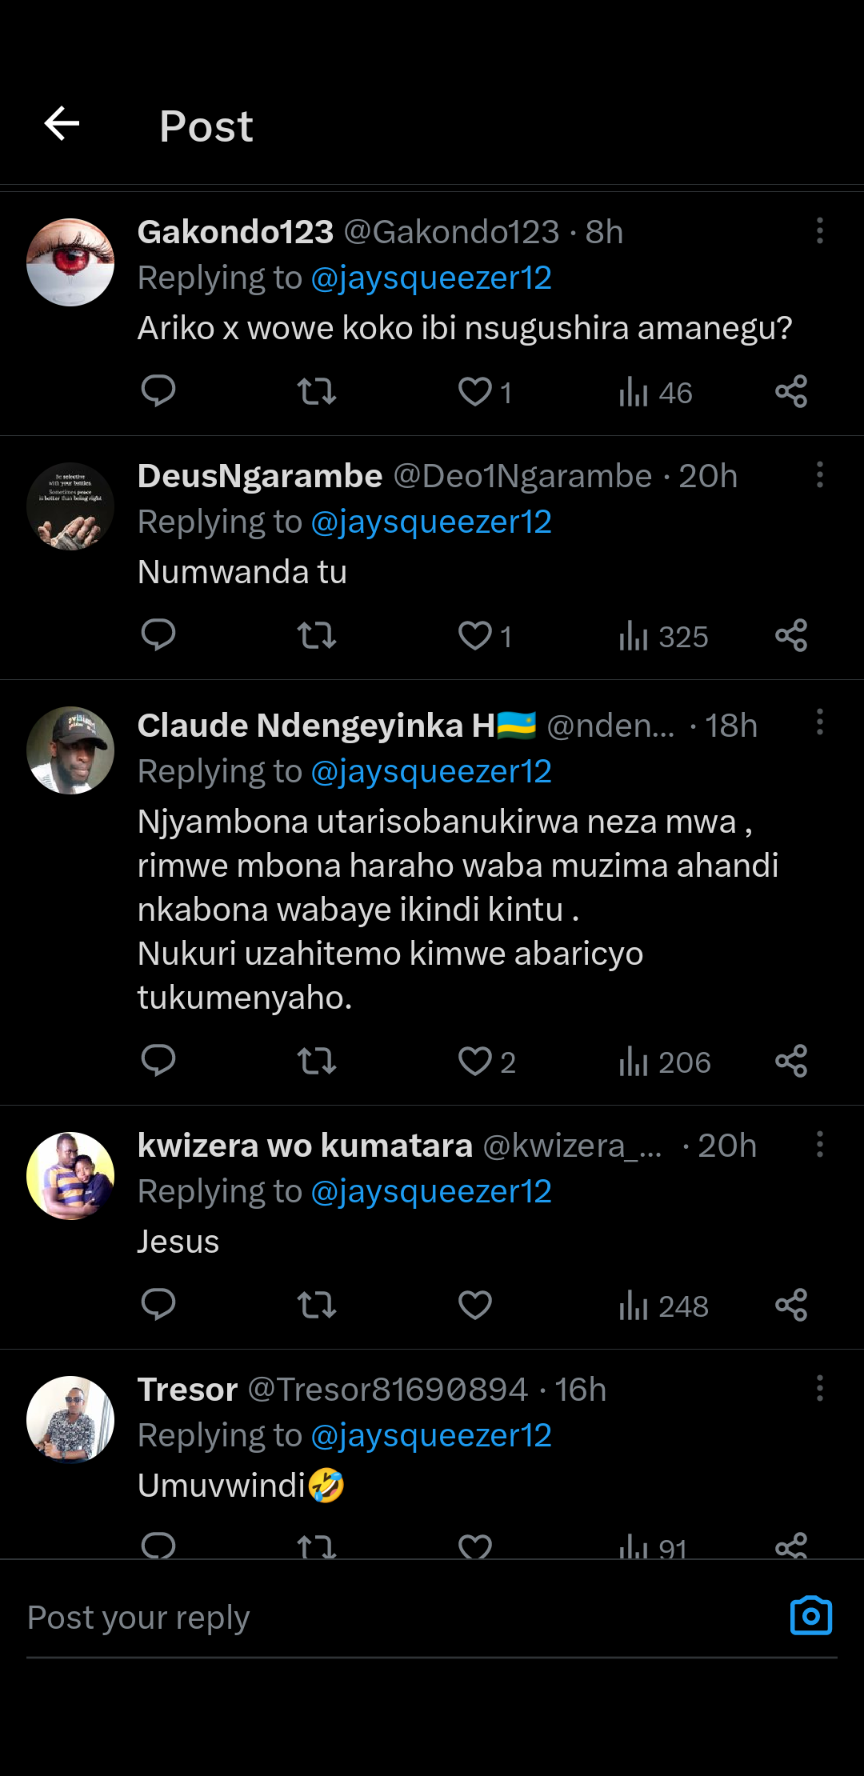Like kwizera wo kumatara's 'Jesus' reply
864x1776 pixels.
[x=476, y=1305]
